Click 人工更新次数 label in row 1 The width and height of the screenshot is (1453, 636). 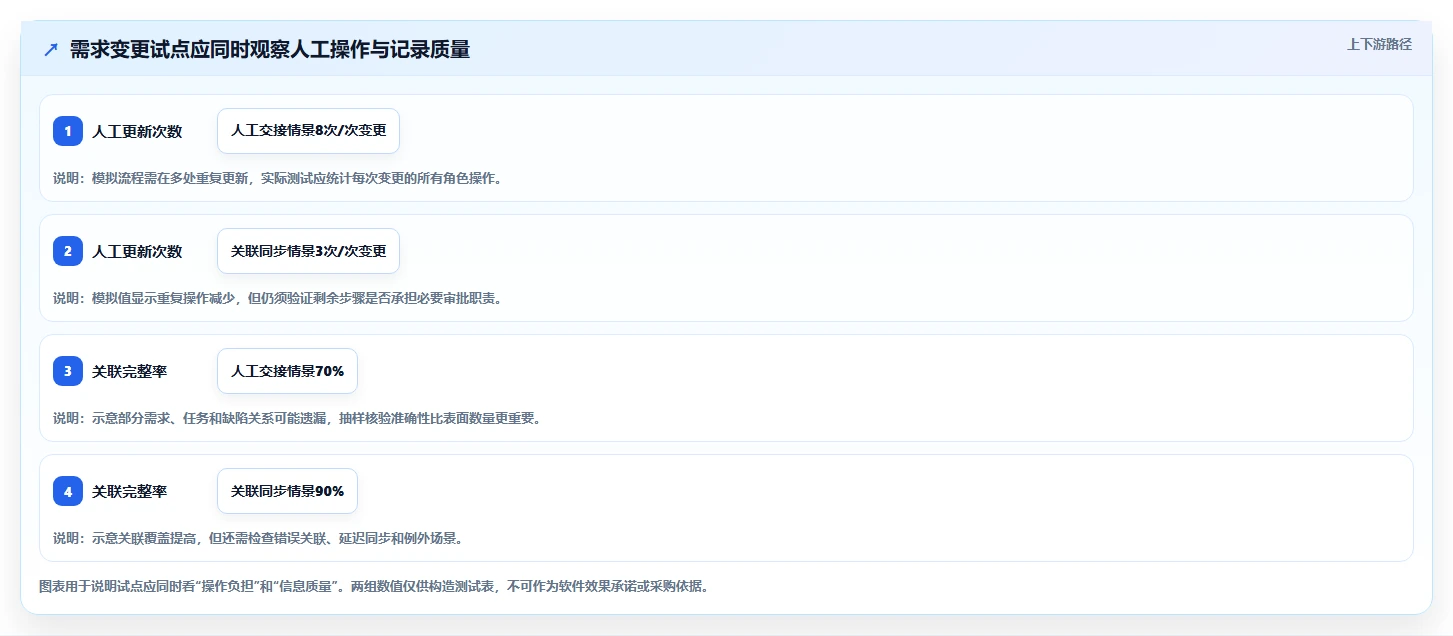137,131
